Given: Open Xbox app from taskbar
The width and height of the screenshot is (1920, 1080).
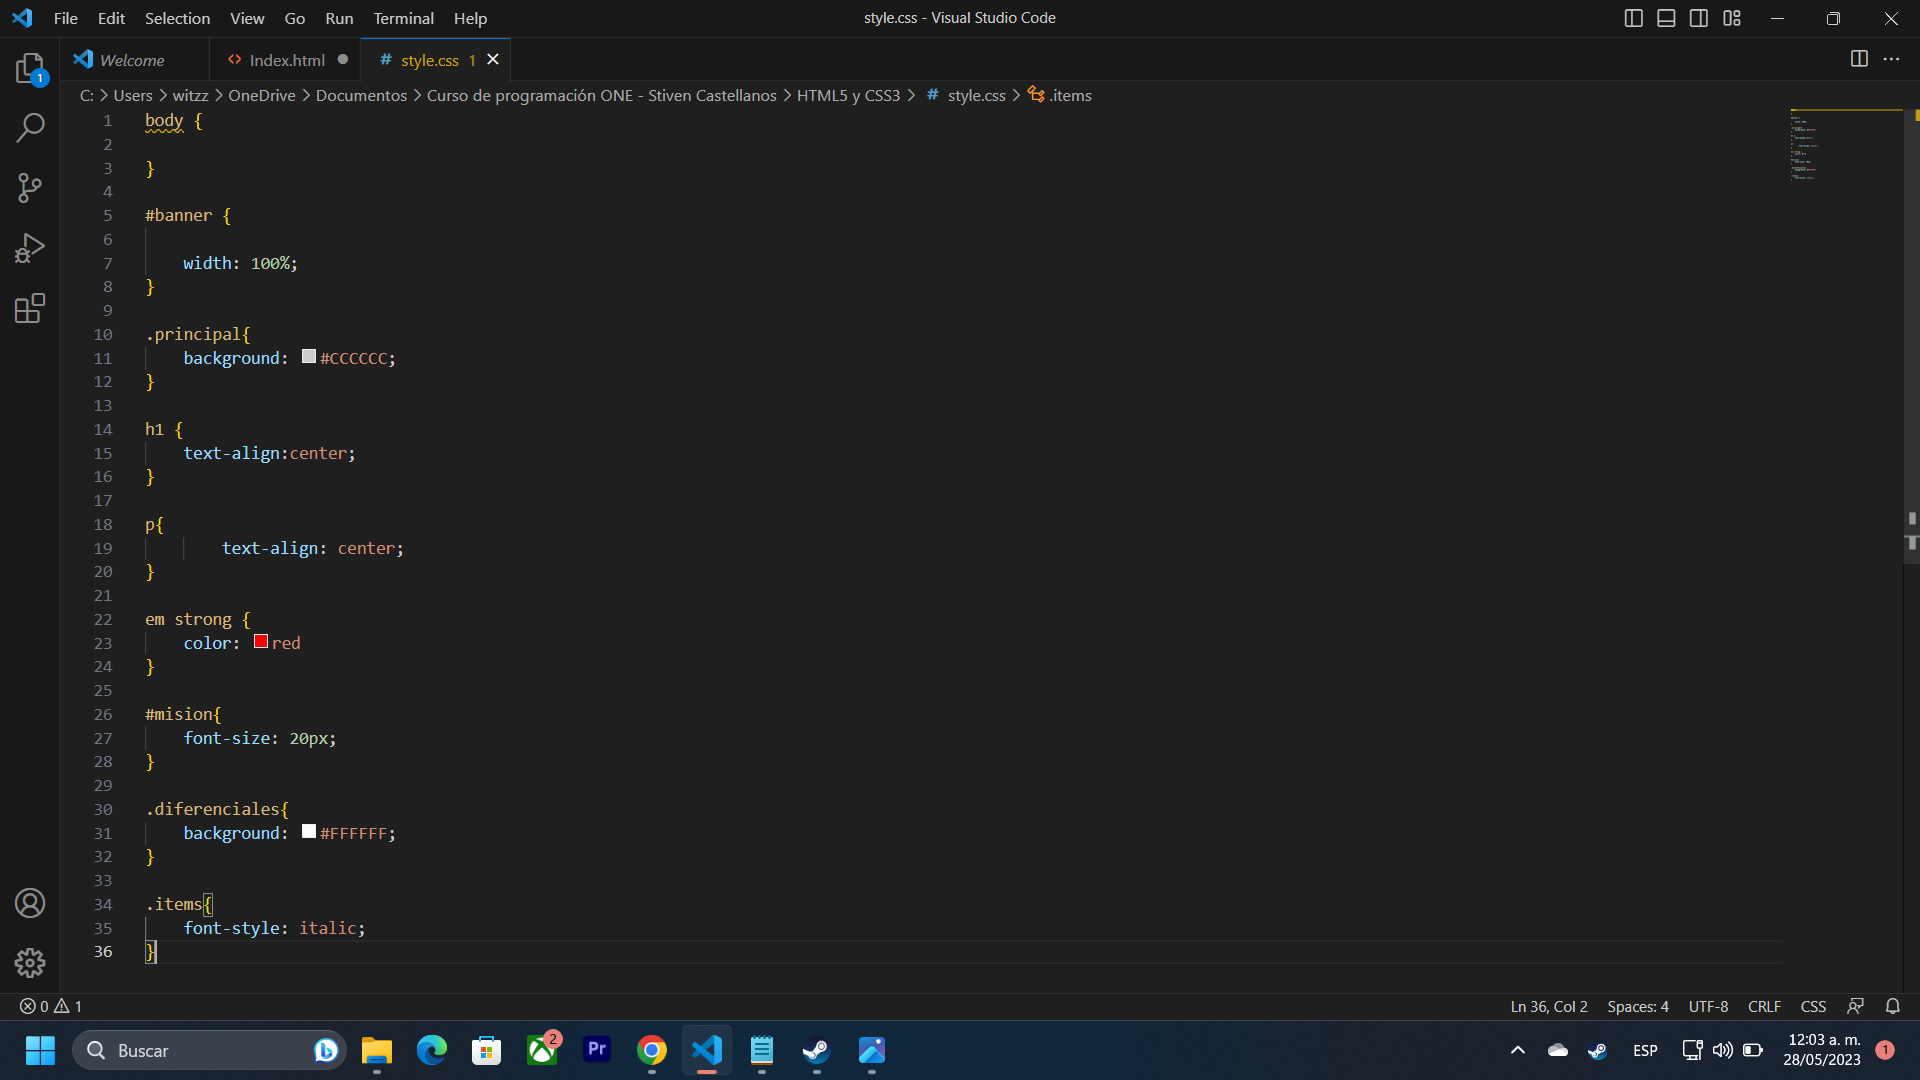Looking at the screenshot, I should (542, 1050).
